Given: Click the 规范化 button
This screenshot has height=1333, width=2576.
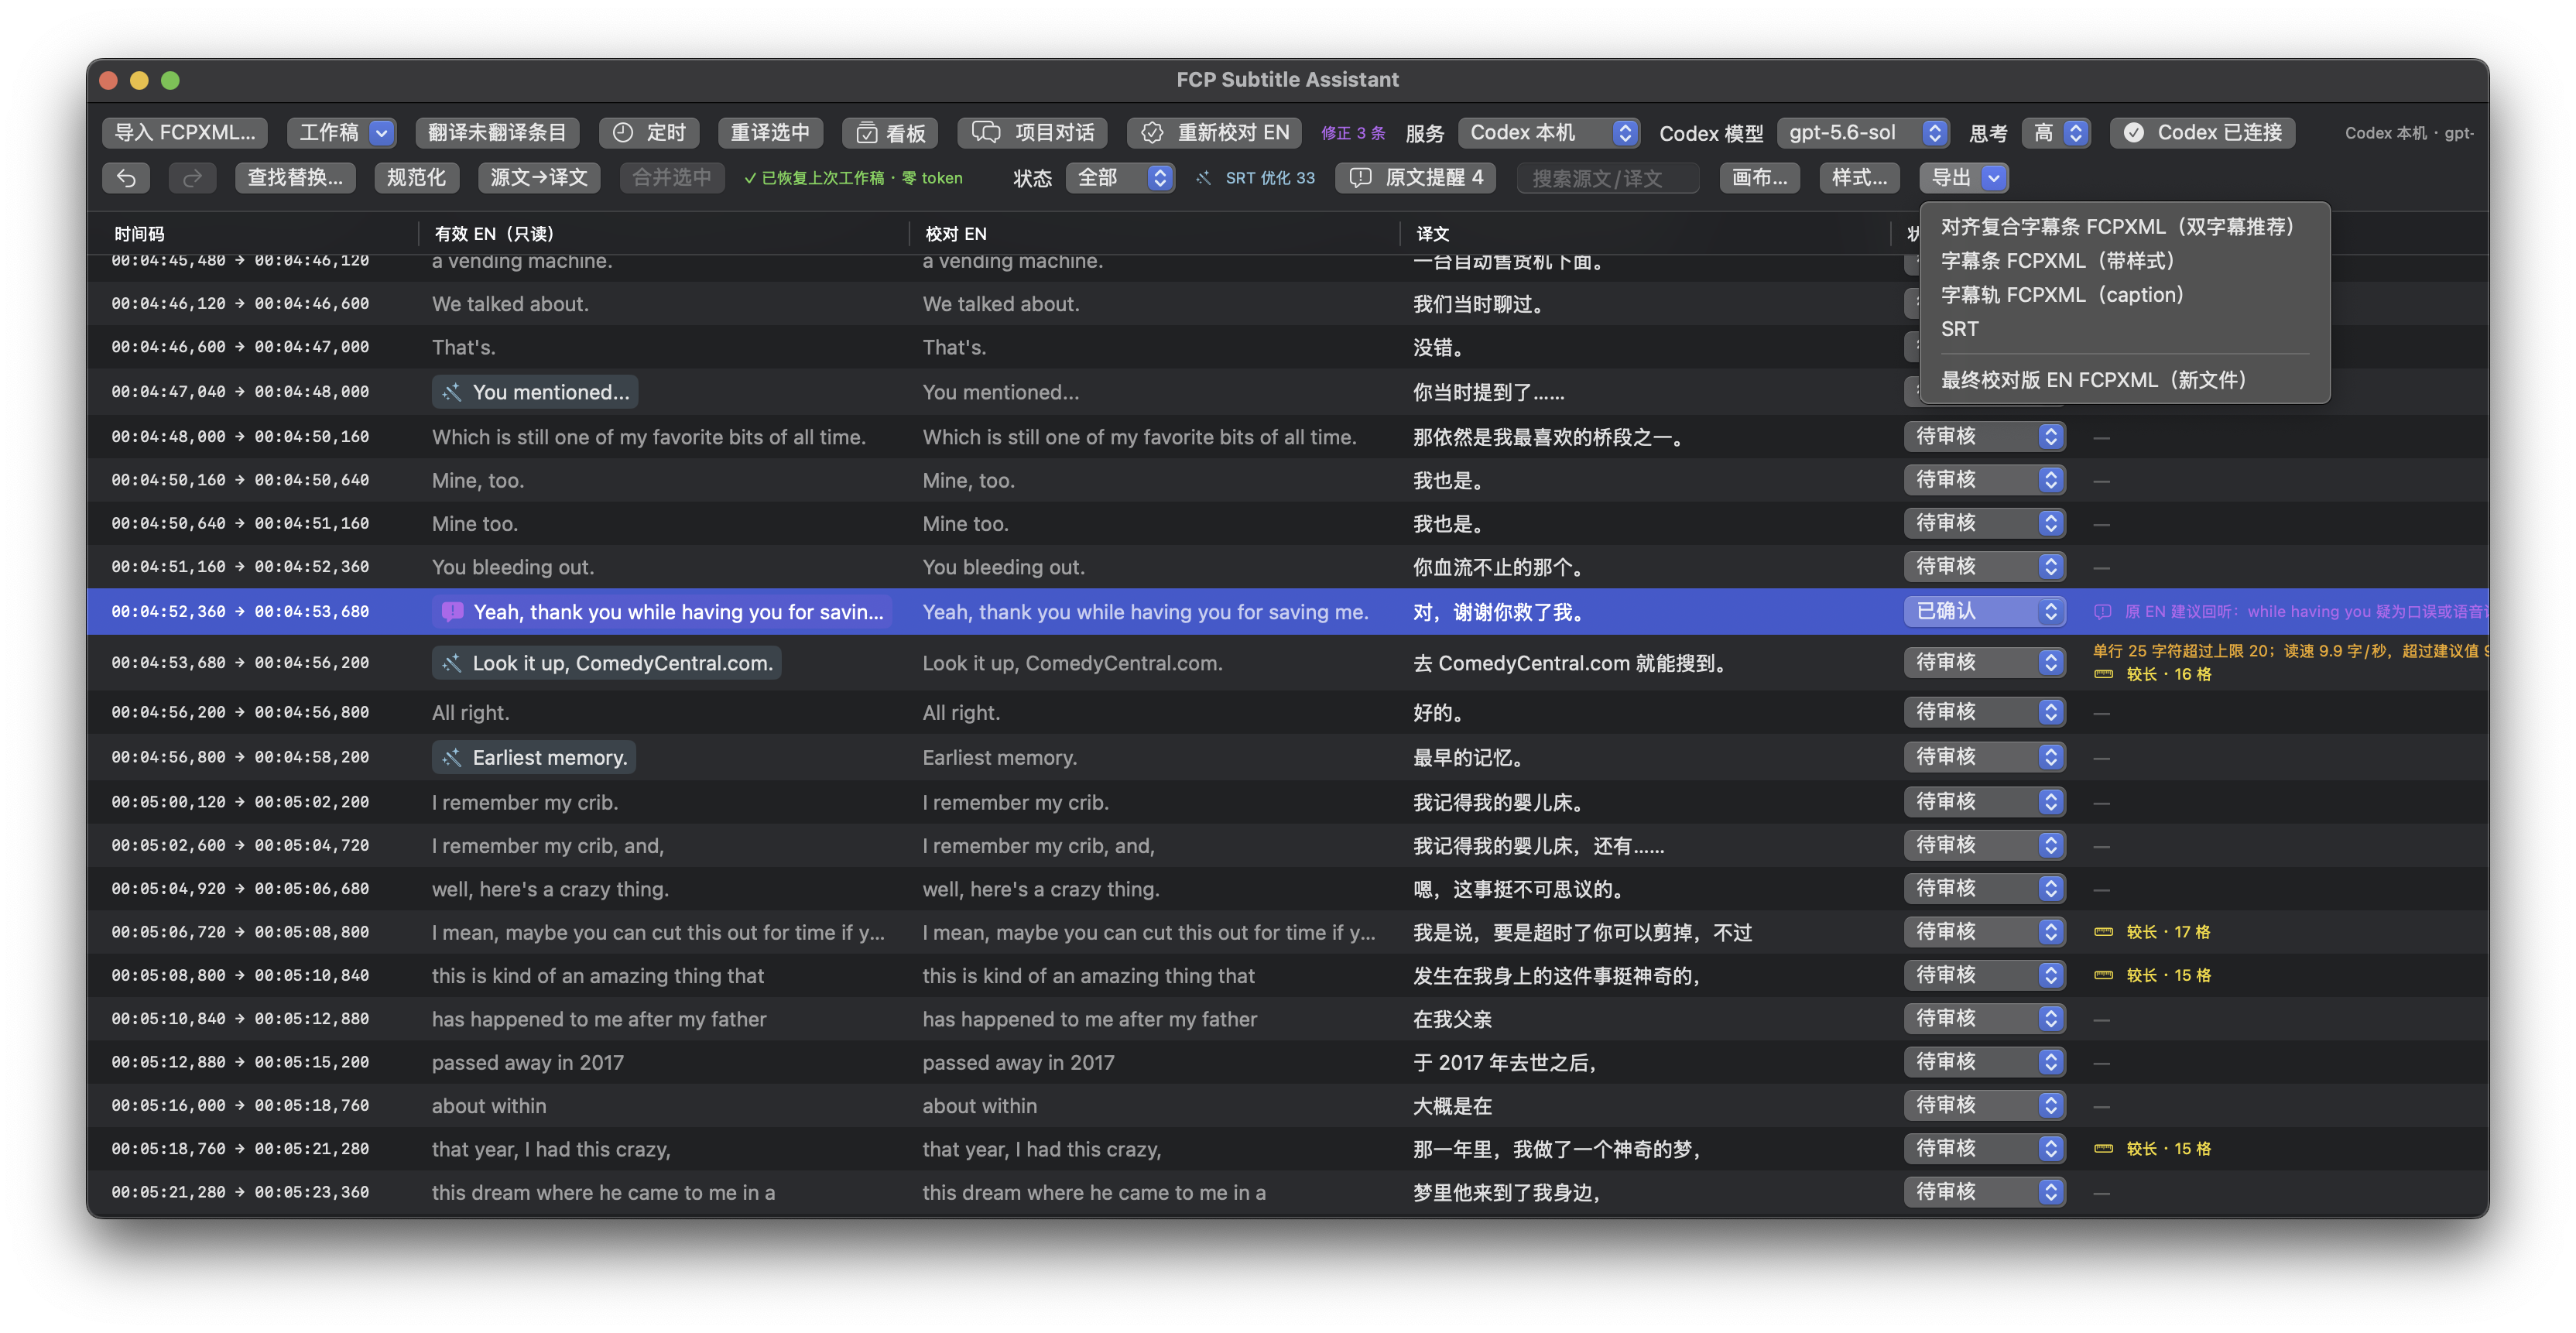Looking at the screenshot, I should tap(416, 178).
